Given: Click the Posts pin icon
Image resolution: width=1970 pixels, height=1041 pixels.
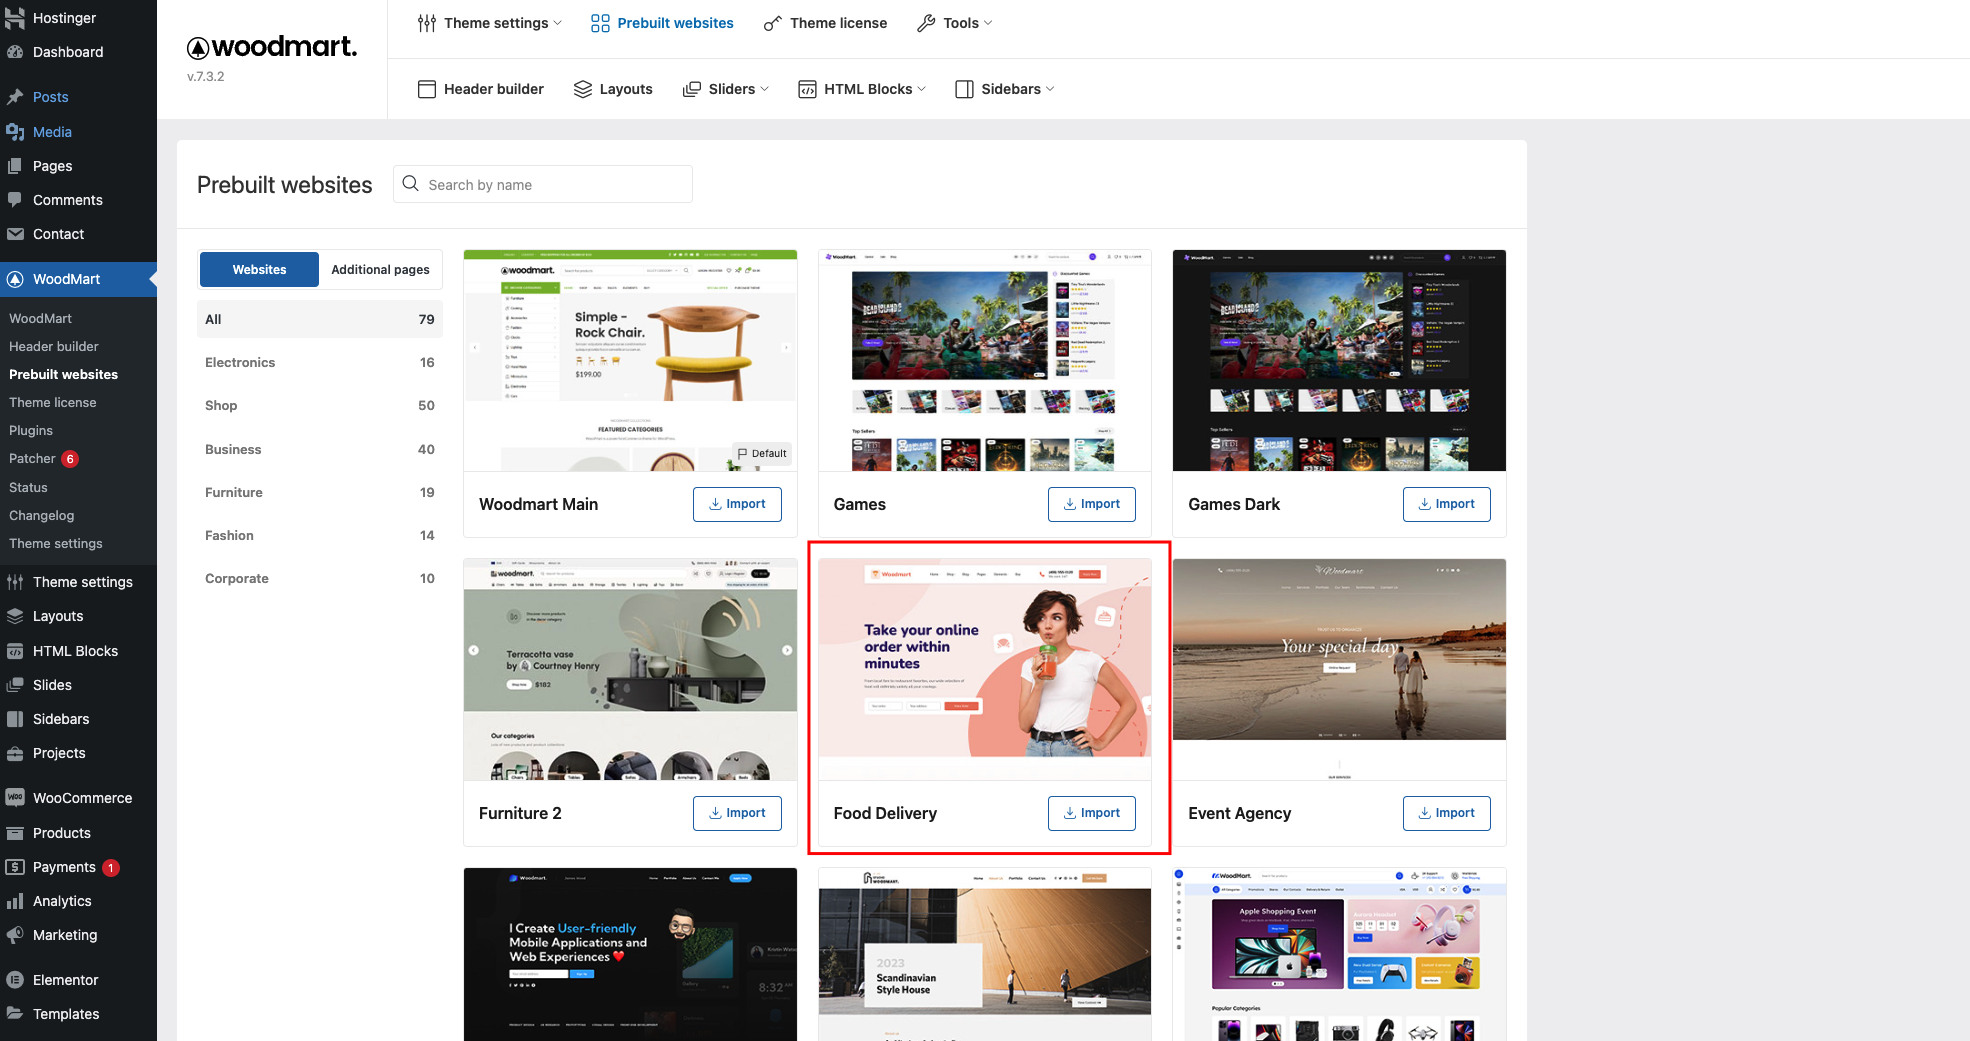Looking at the screenshot, I should point(15,97).
